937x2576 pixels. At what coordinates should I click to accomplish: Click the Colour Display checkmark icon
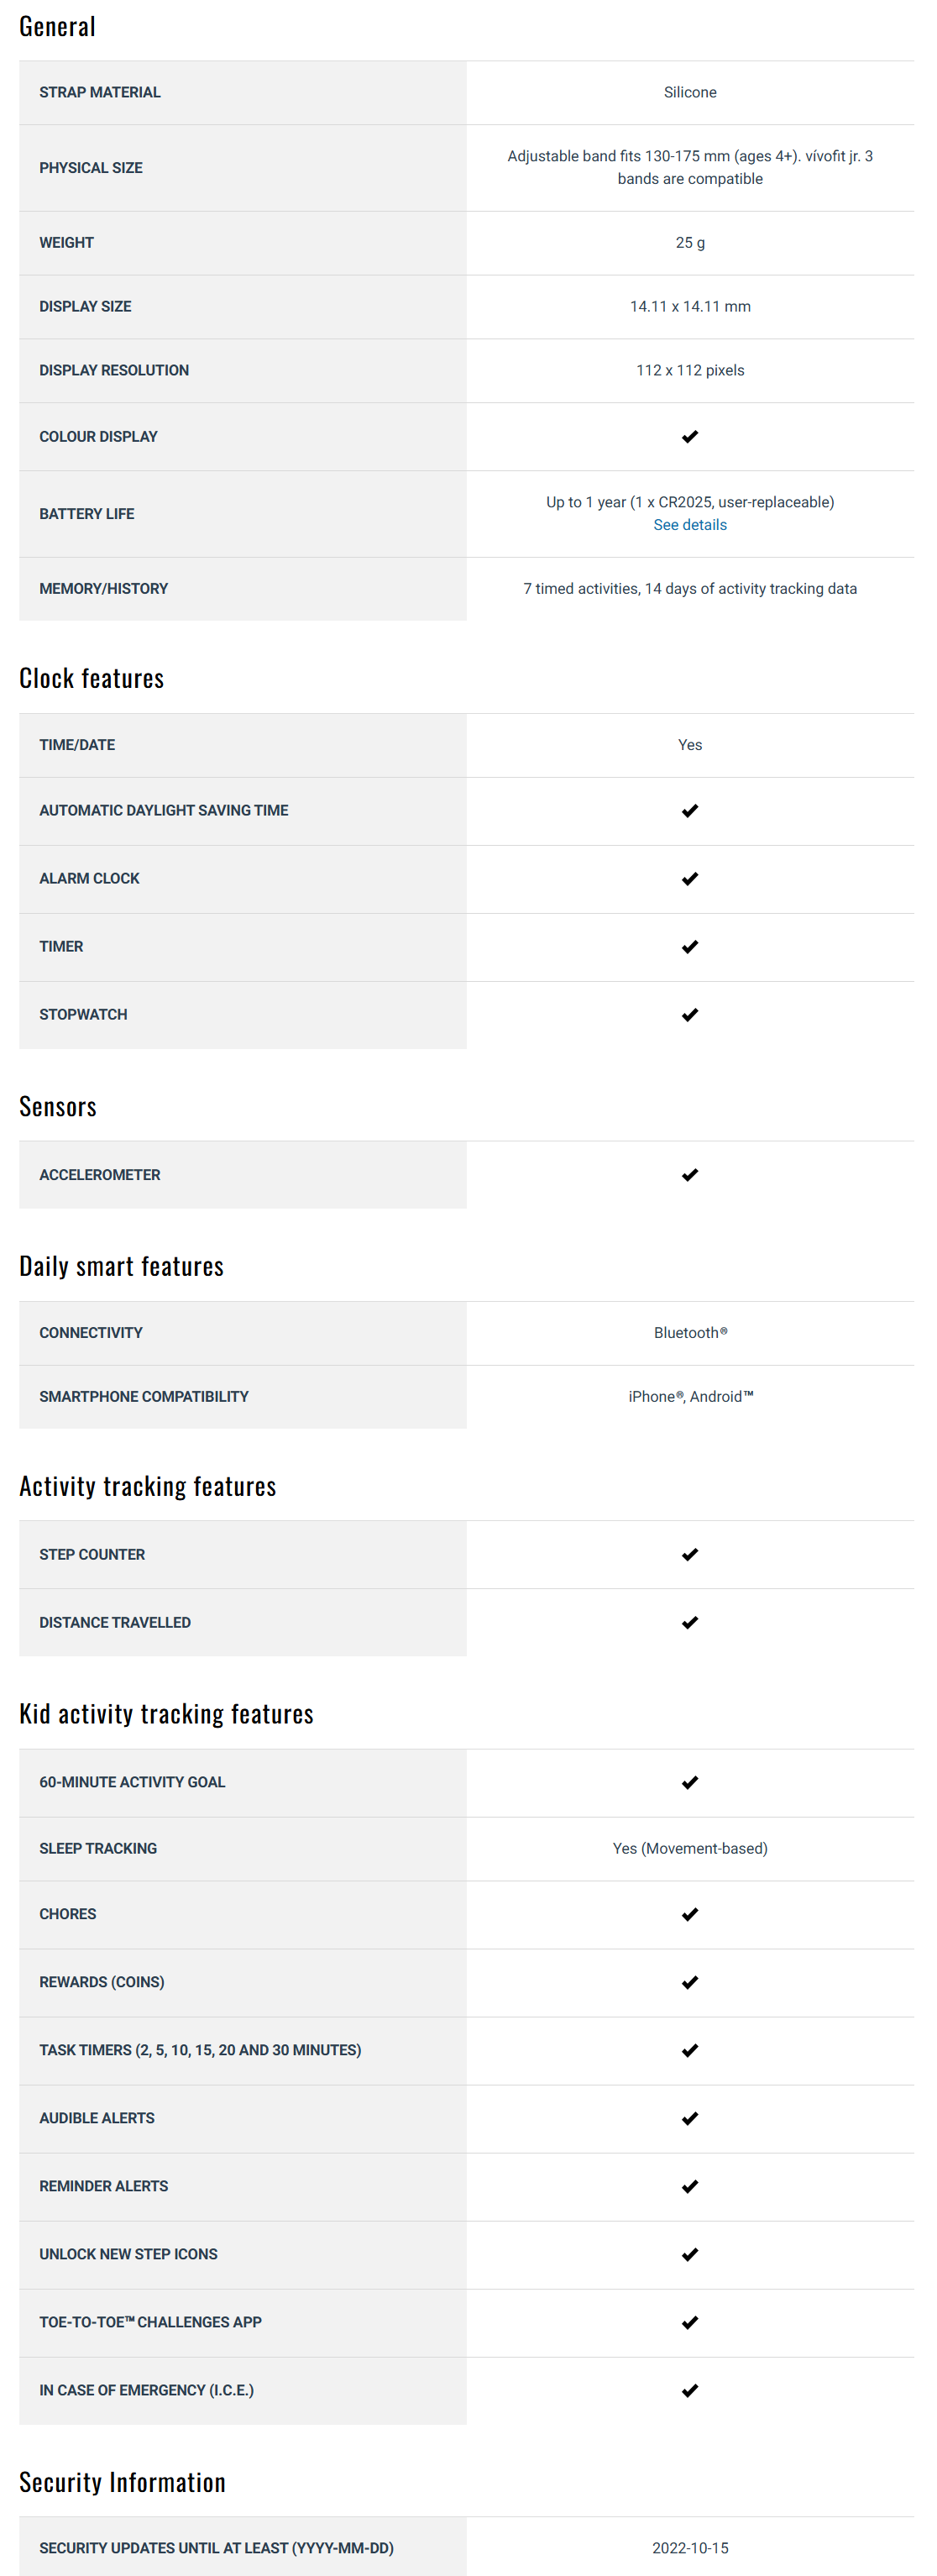[x=689, y=437]
